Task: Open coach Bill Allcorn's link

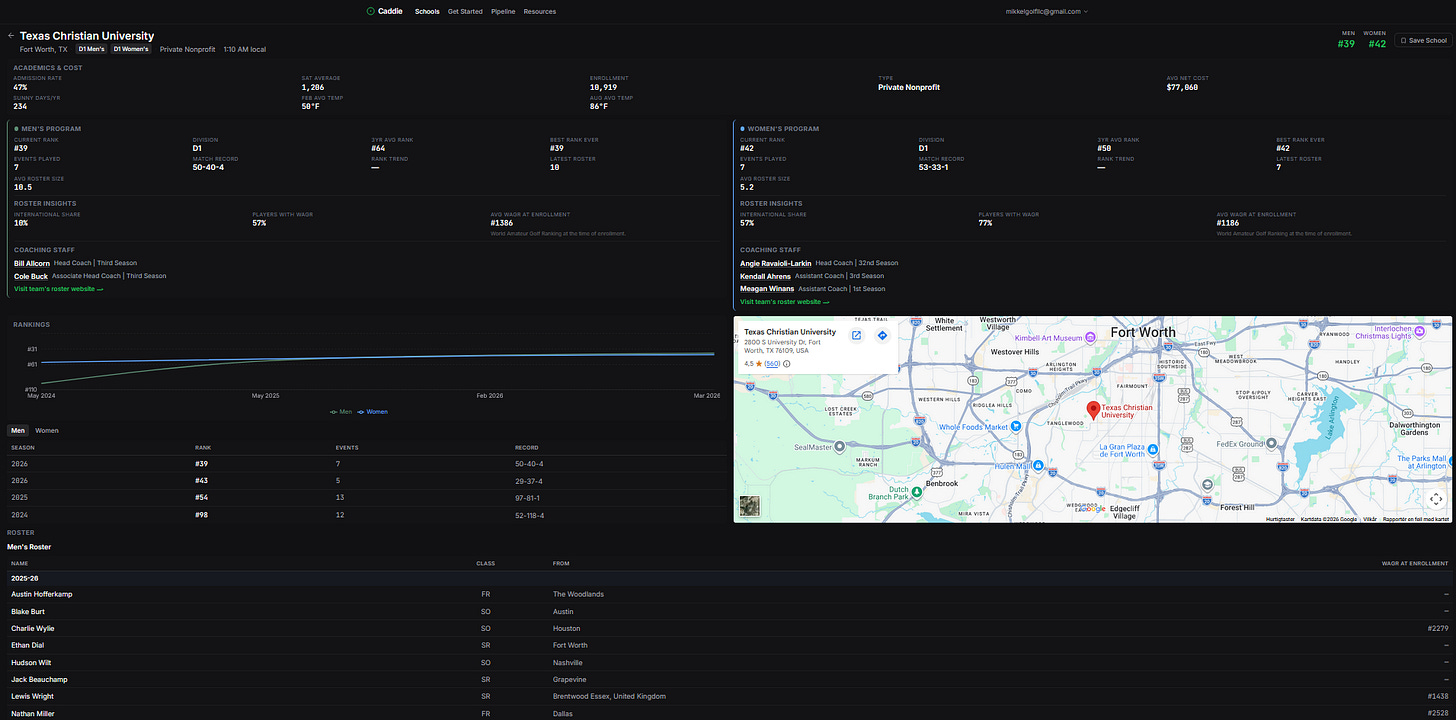Action: point(32,263)
